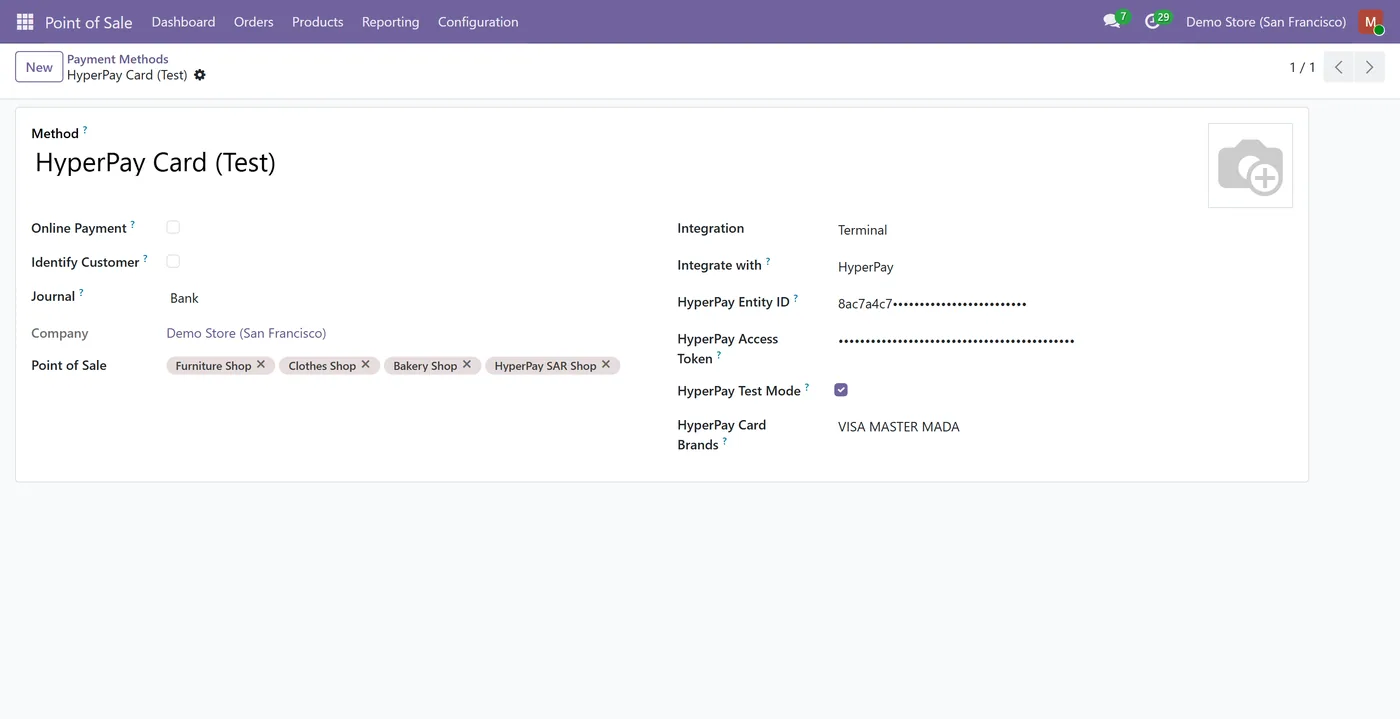Enable the Online Payment checkbox
The width and height of the screenshot is (1400, 719).
[173, 228]
